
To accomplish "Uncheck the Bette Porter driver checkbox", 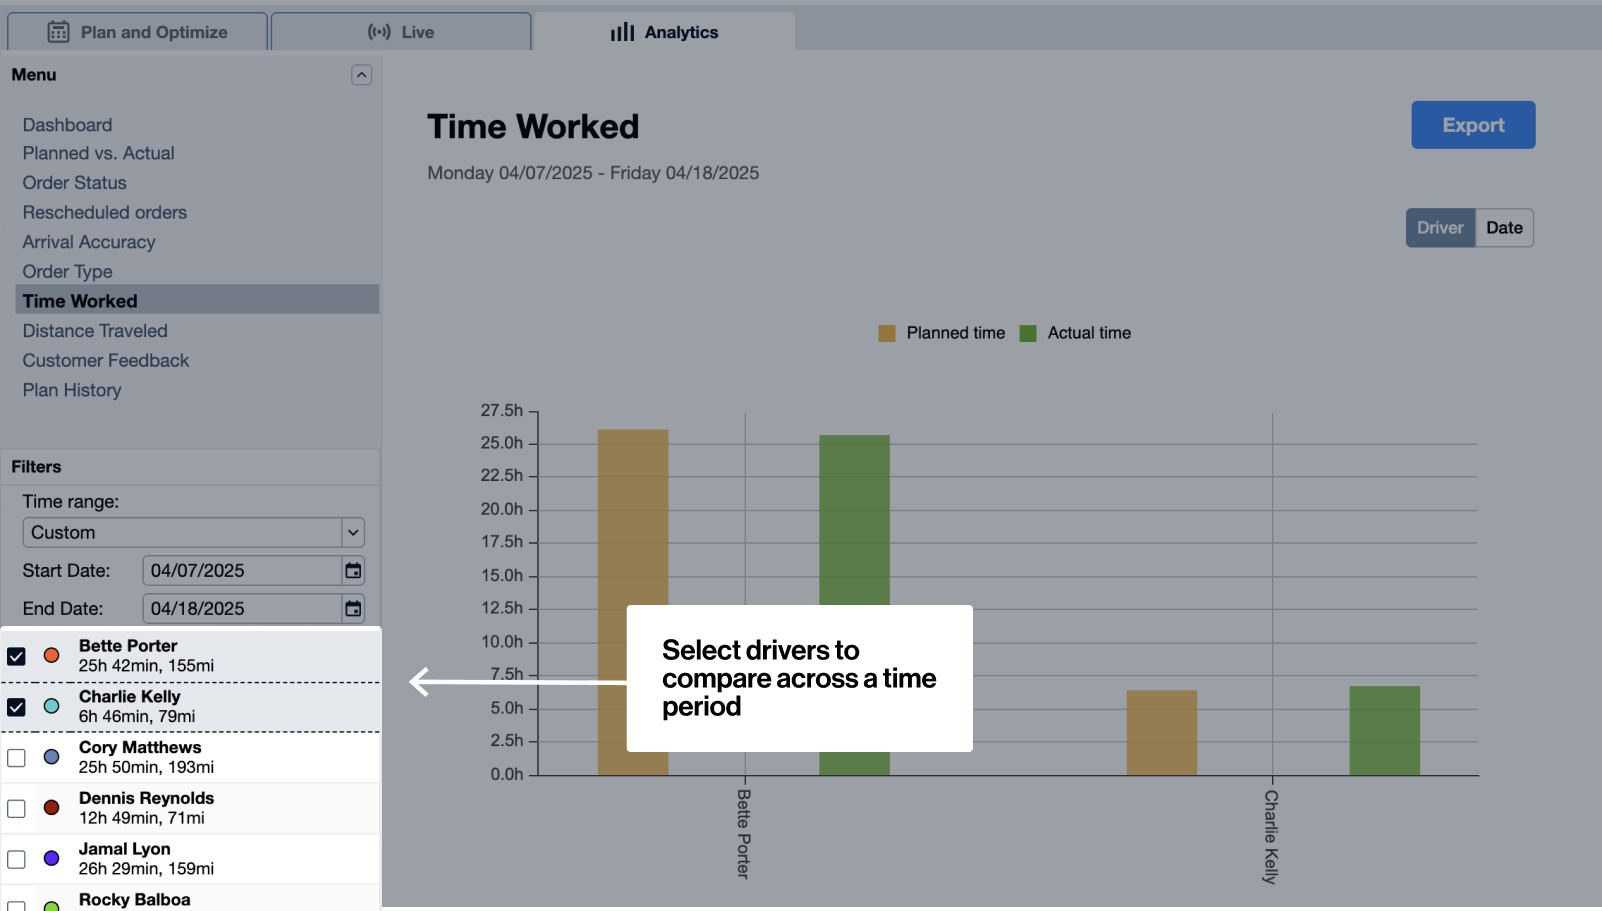I will click(x=16, y=656).
